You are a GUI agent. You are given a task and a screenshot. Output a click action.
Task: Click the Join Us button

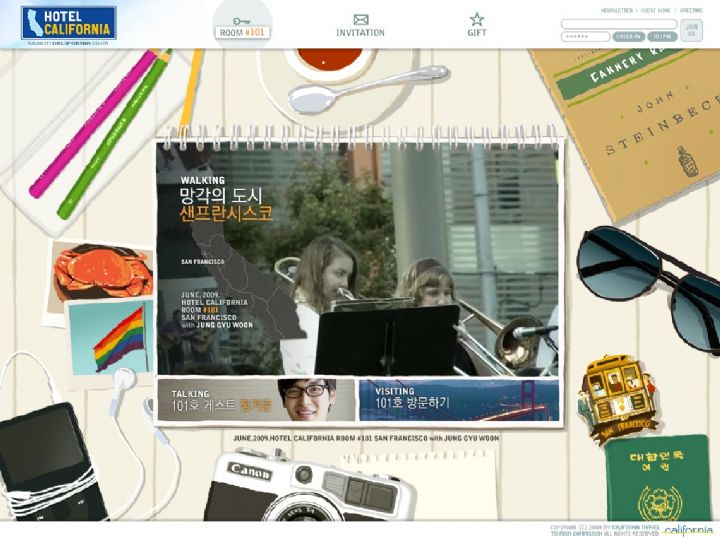click(x=691, y=30)
